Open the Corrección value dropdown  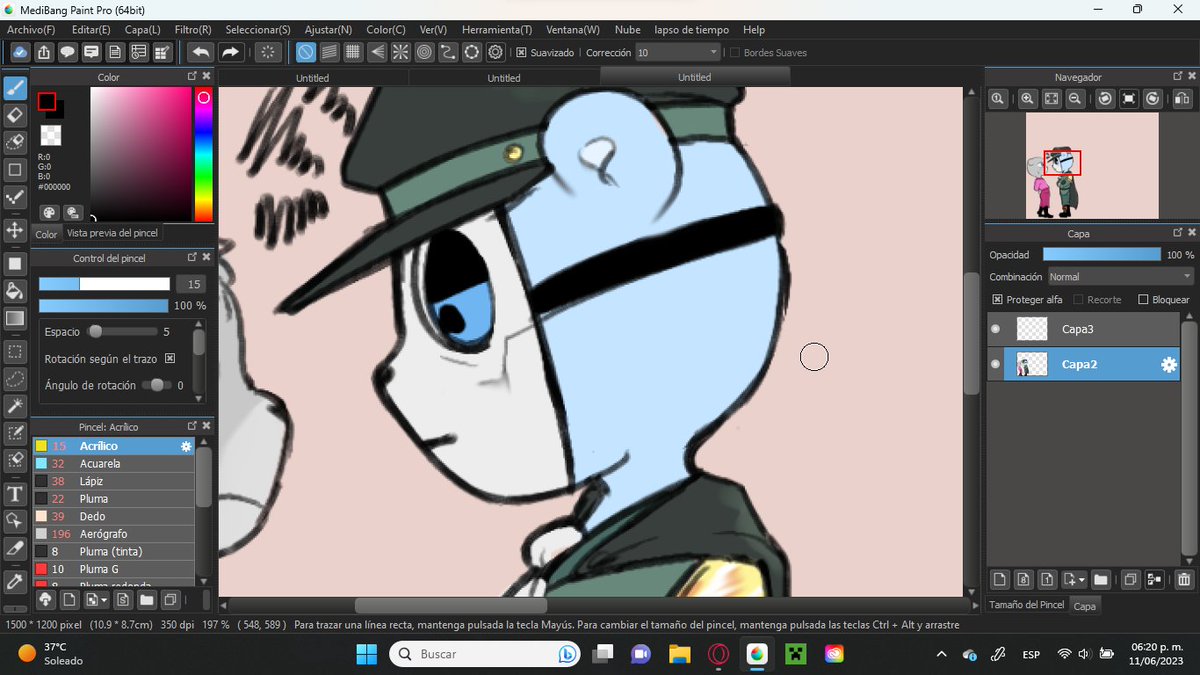click(677, 52)
